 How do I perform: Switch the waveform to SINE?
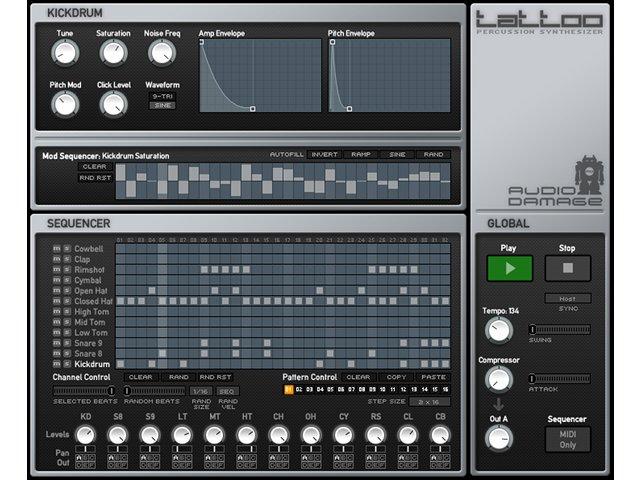tap(162, 105)
